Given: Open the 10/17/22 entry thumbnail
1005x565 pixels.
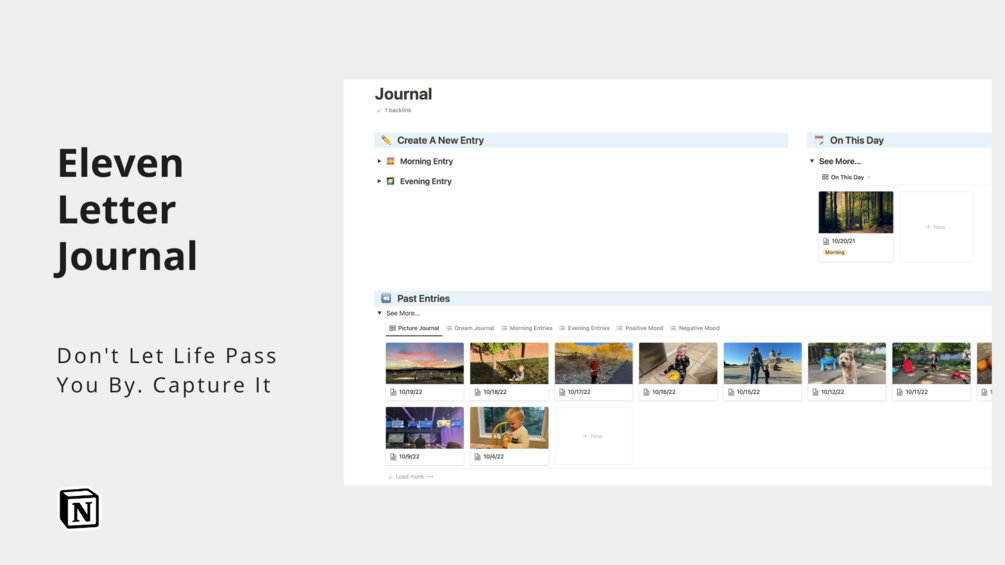Looking at the screenshot, I should [594, 363].
